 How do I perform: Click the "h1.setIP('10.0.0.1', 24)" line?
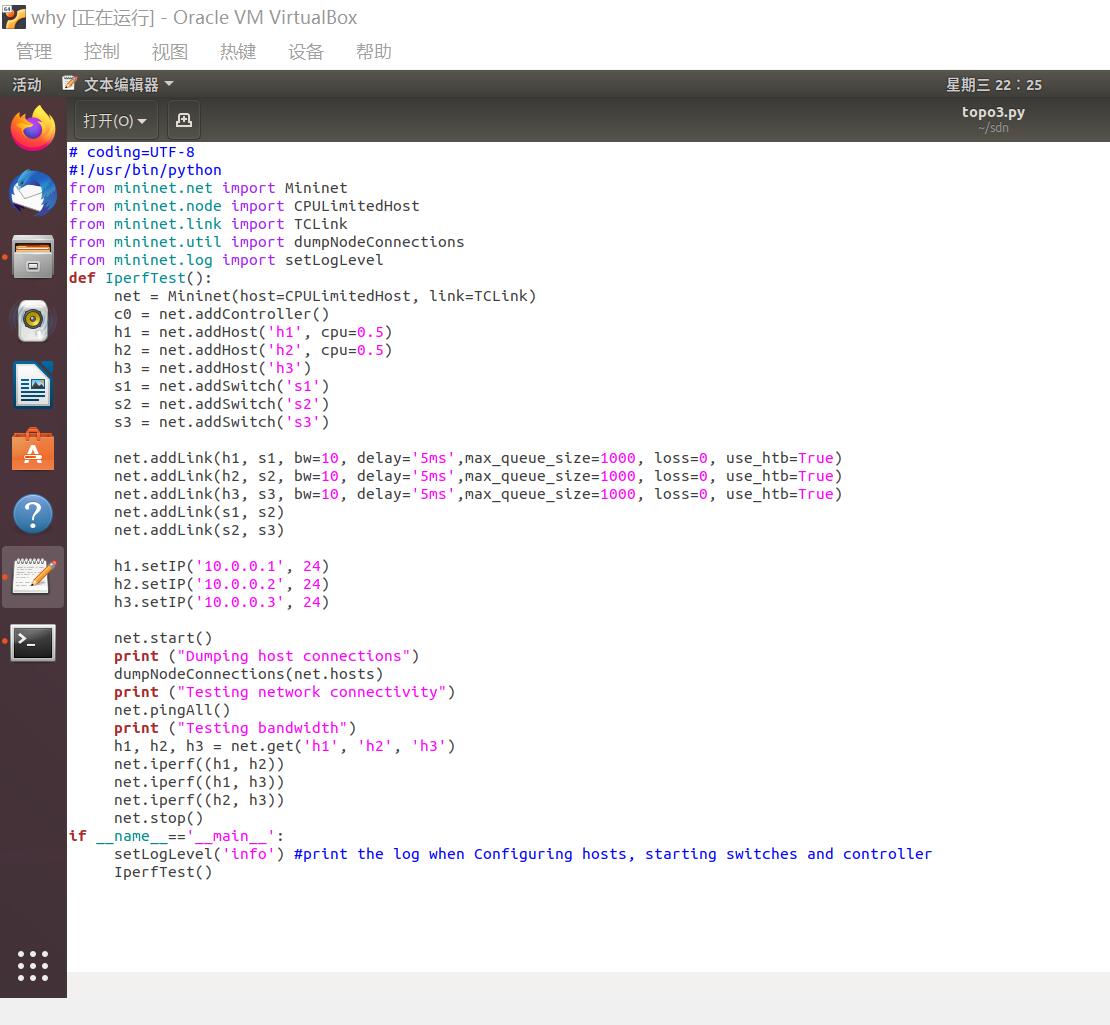pos(222,566)
